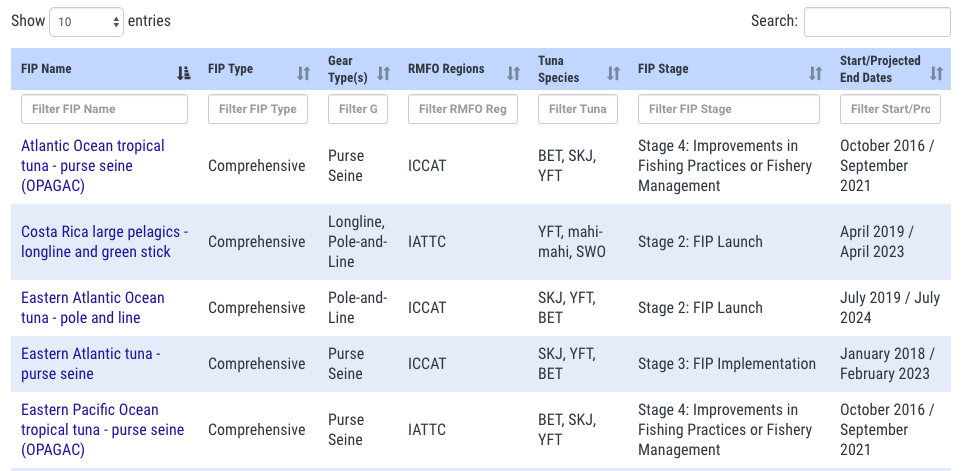964x471 pixels.
Task: Open Costa Rica large pelagics link
Action: point(105,242)
